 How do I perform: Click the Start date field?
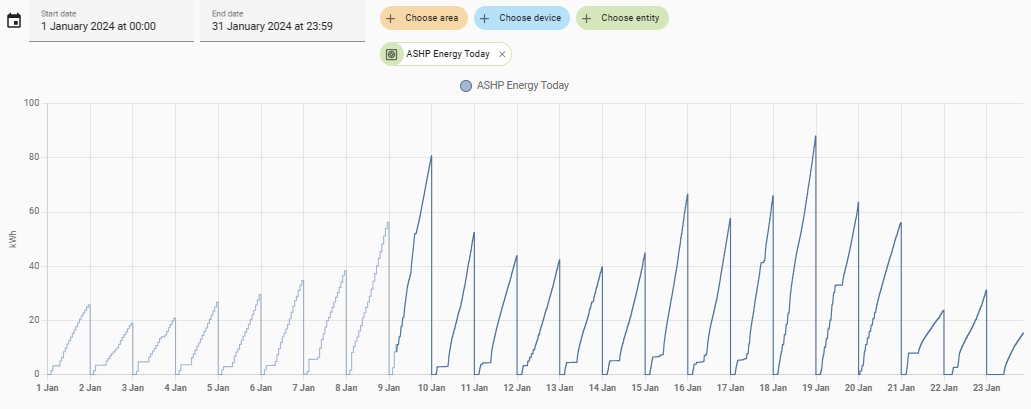coord(111,21)
